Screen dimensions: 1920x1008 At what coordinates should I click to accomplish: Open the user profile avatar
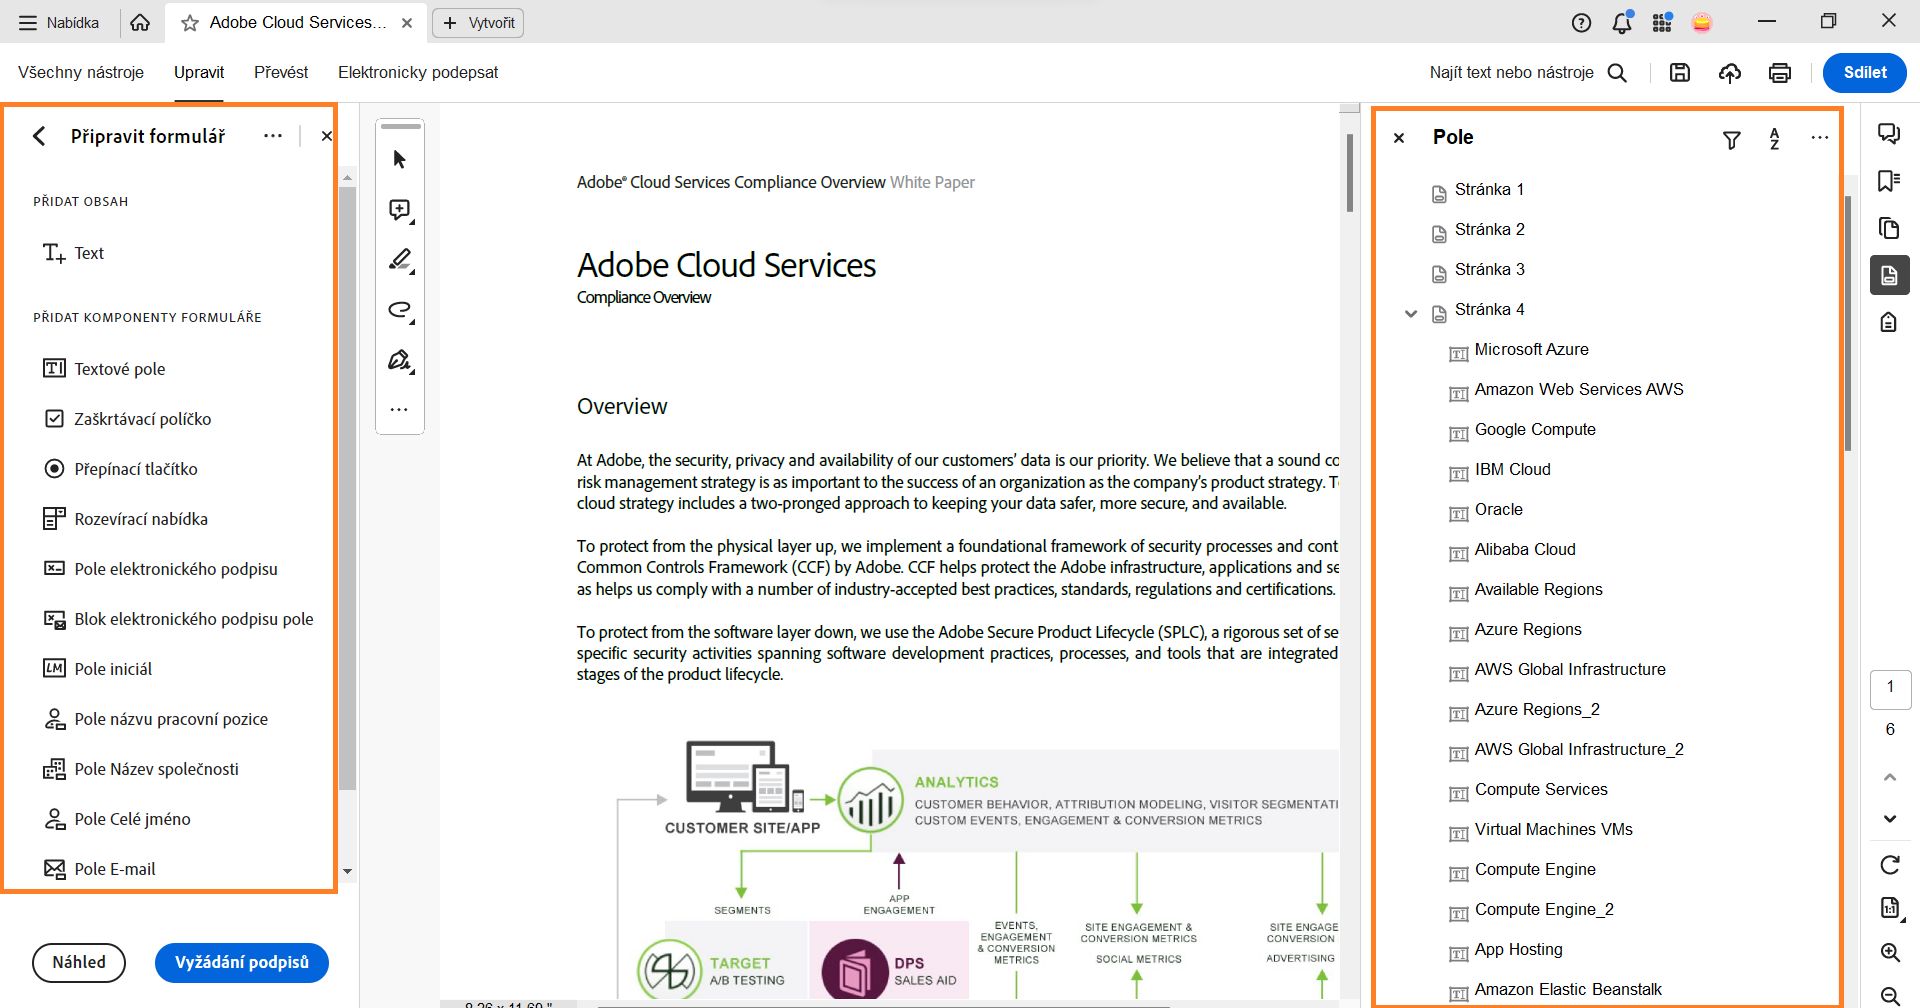pyautogui.click(x=1702, y=23)
